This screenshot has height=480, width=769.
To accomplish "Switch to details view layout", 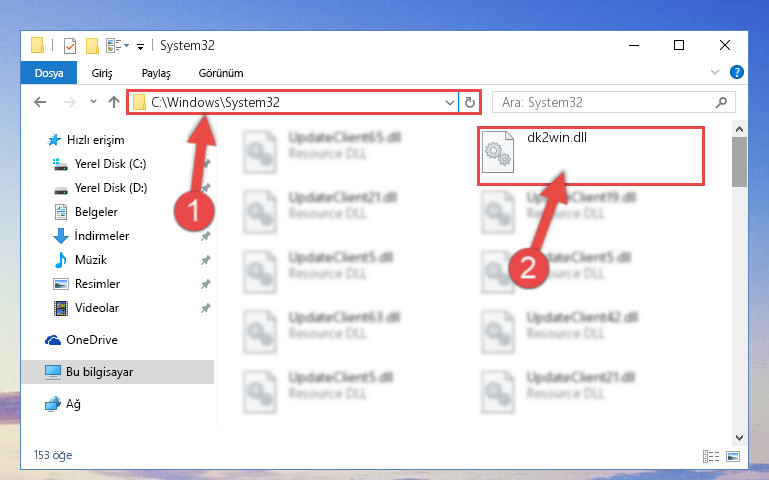I will [711, 456].
